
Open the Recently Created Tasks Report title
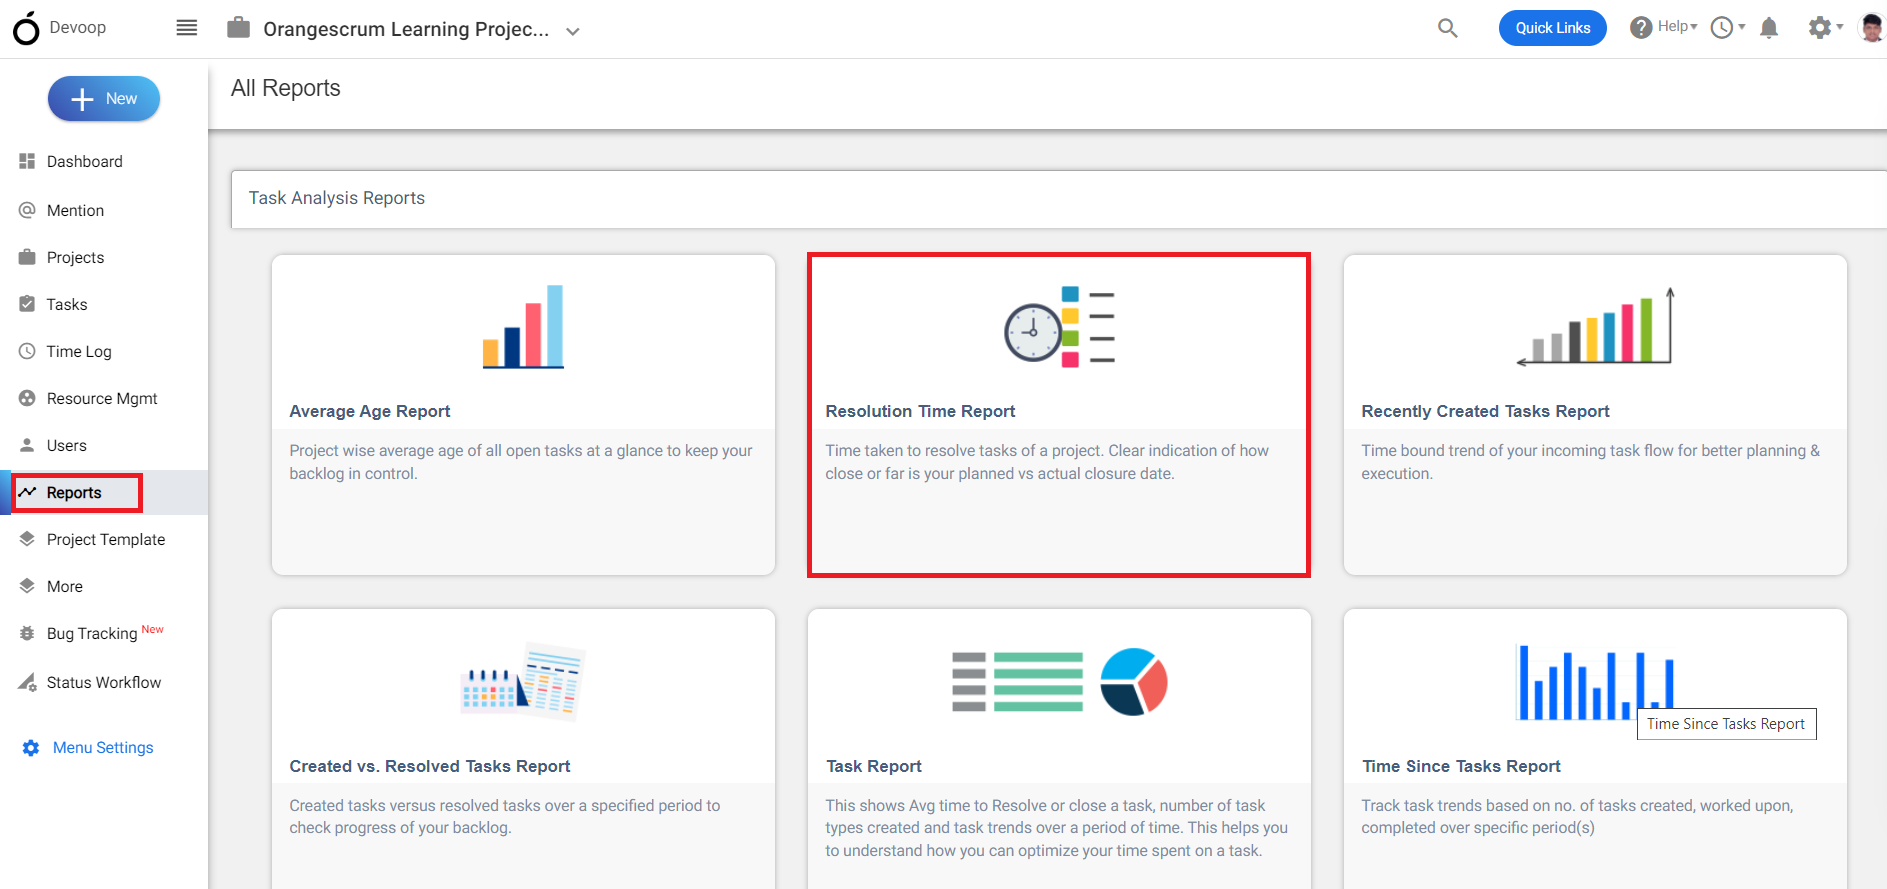coord(1485,411)
